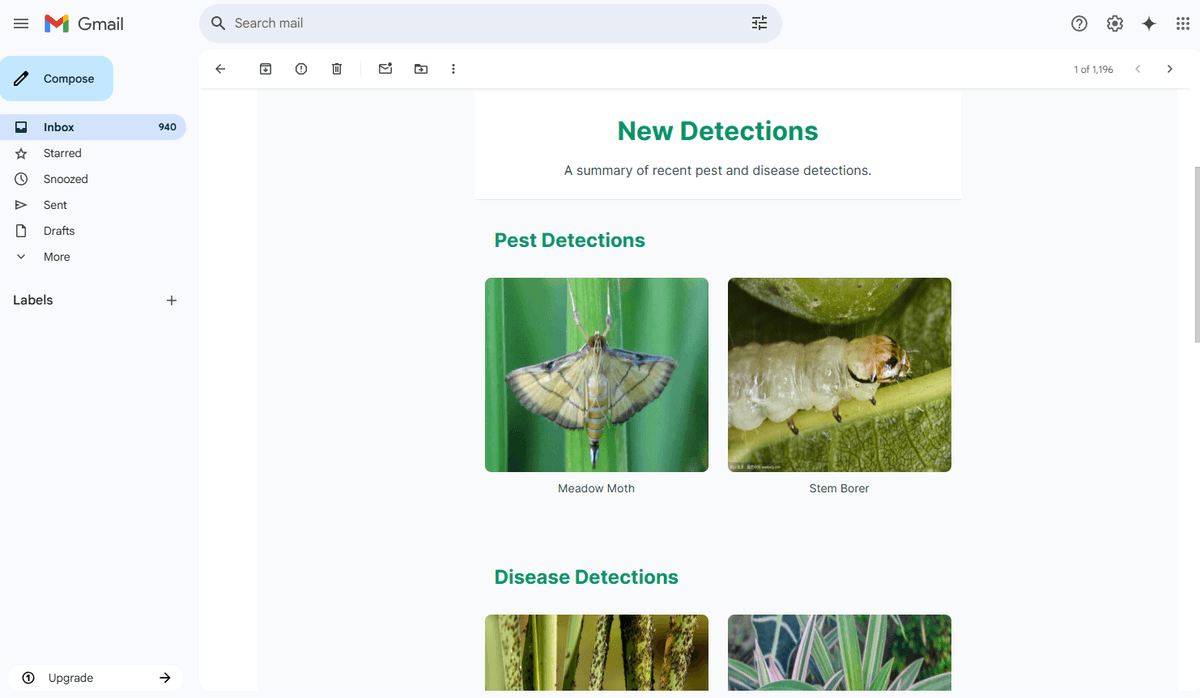Open the more actions three-dot menu

[x=453, y=69]
